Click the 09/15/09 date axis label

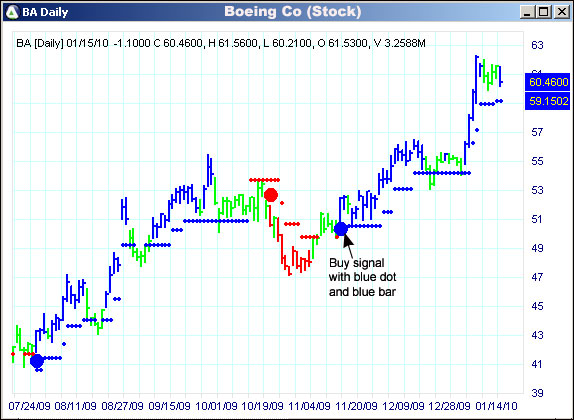click(x=169, y=406)
